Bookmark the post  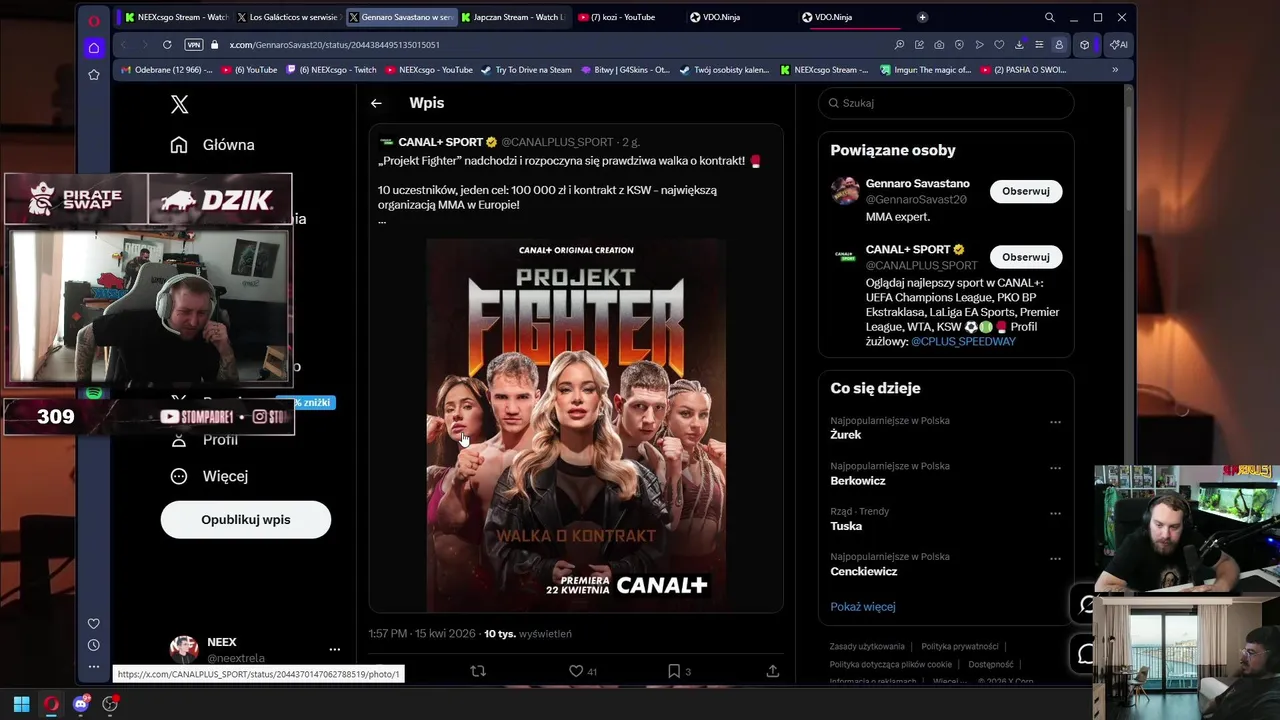tap(674, 671)
